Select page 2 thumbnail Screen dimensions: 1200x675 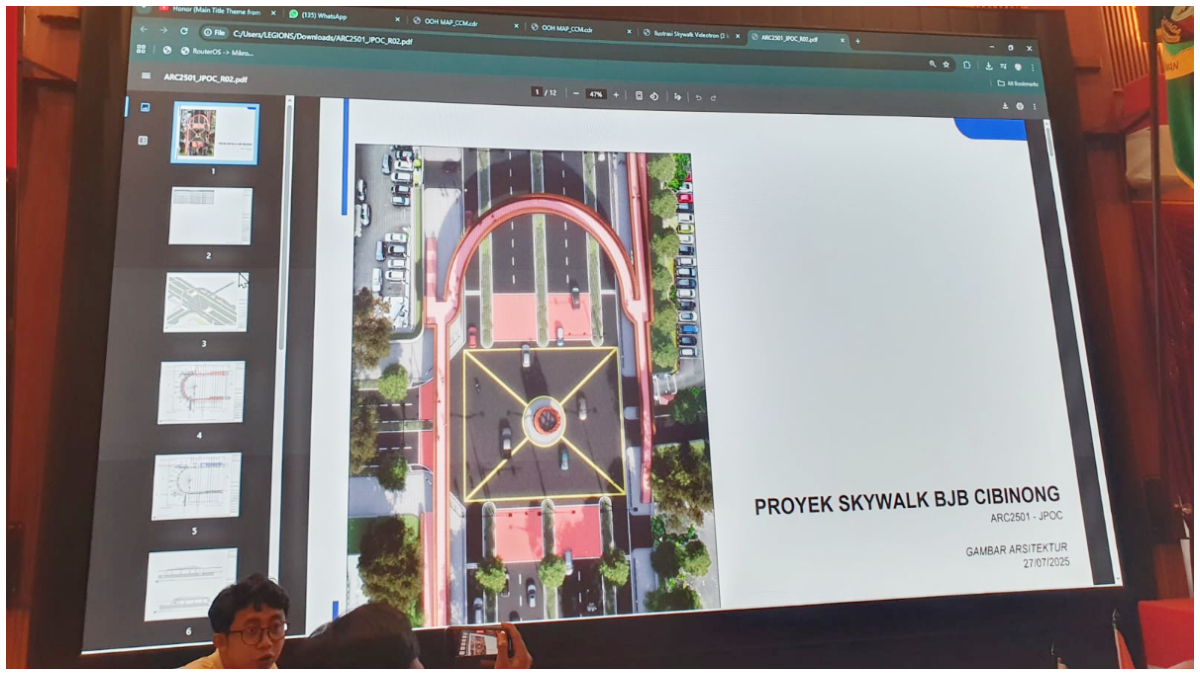pyautogui.click(x=210, y=216)
